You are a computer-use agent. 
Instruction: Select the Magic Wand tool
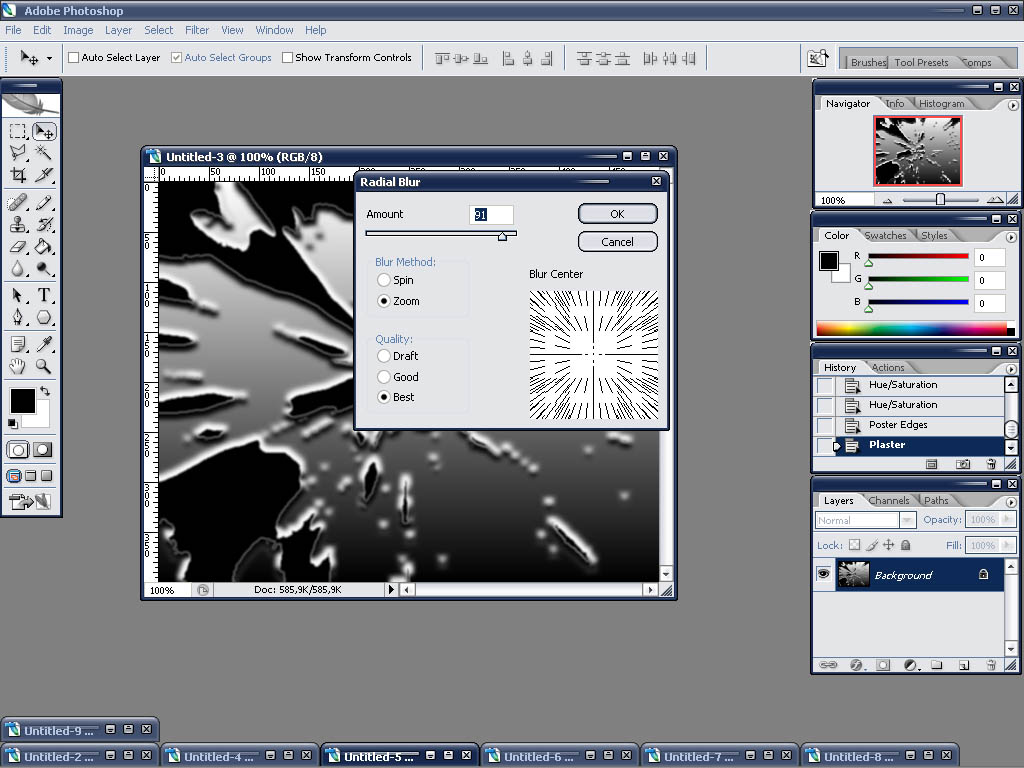click(44, 152)
